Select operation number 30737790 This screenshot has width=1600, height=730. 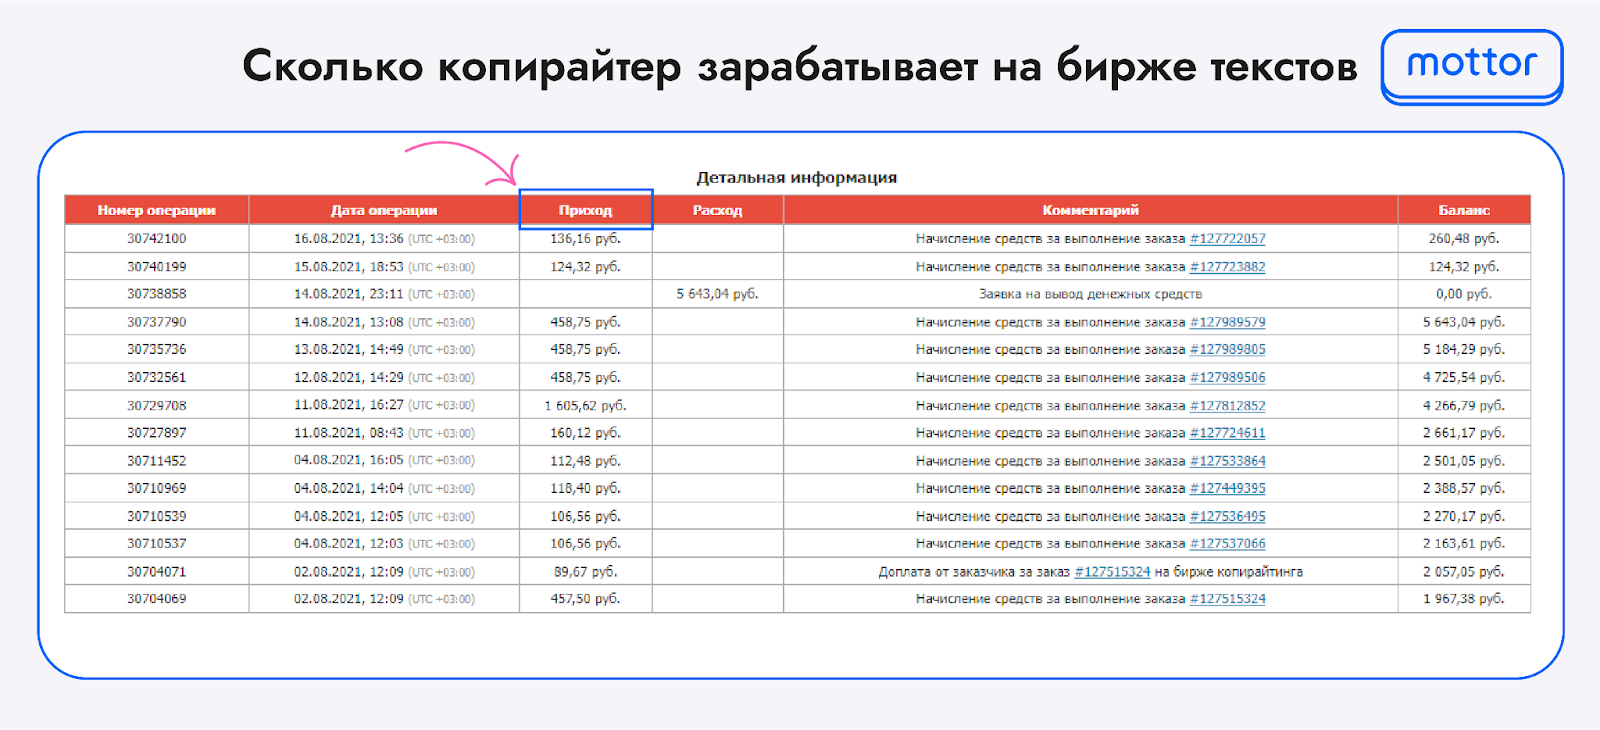(x=156, y=322)
